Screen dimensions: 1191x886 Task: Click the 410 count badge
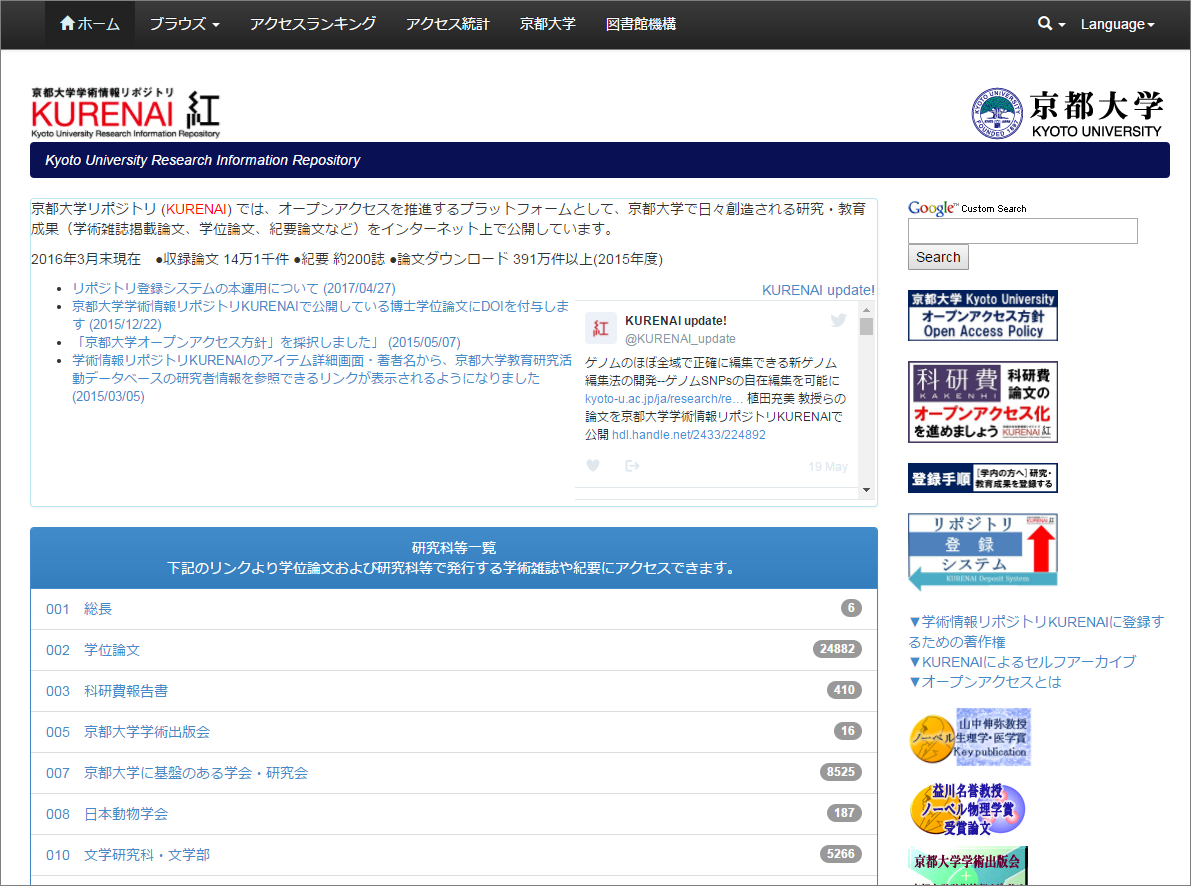tap(844, 690)
